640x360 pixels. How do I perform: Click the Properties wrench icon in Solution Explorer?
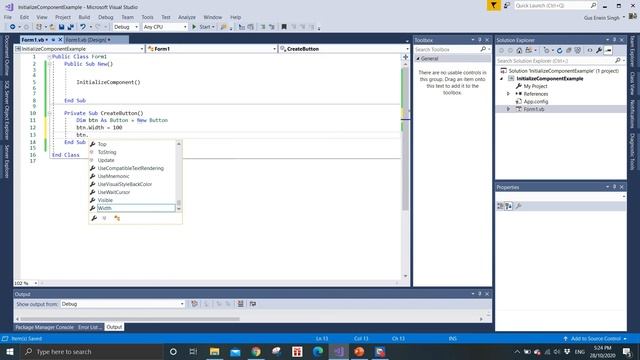point(599,50)
